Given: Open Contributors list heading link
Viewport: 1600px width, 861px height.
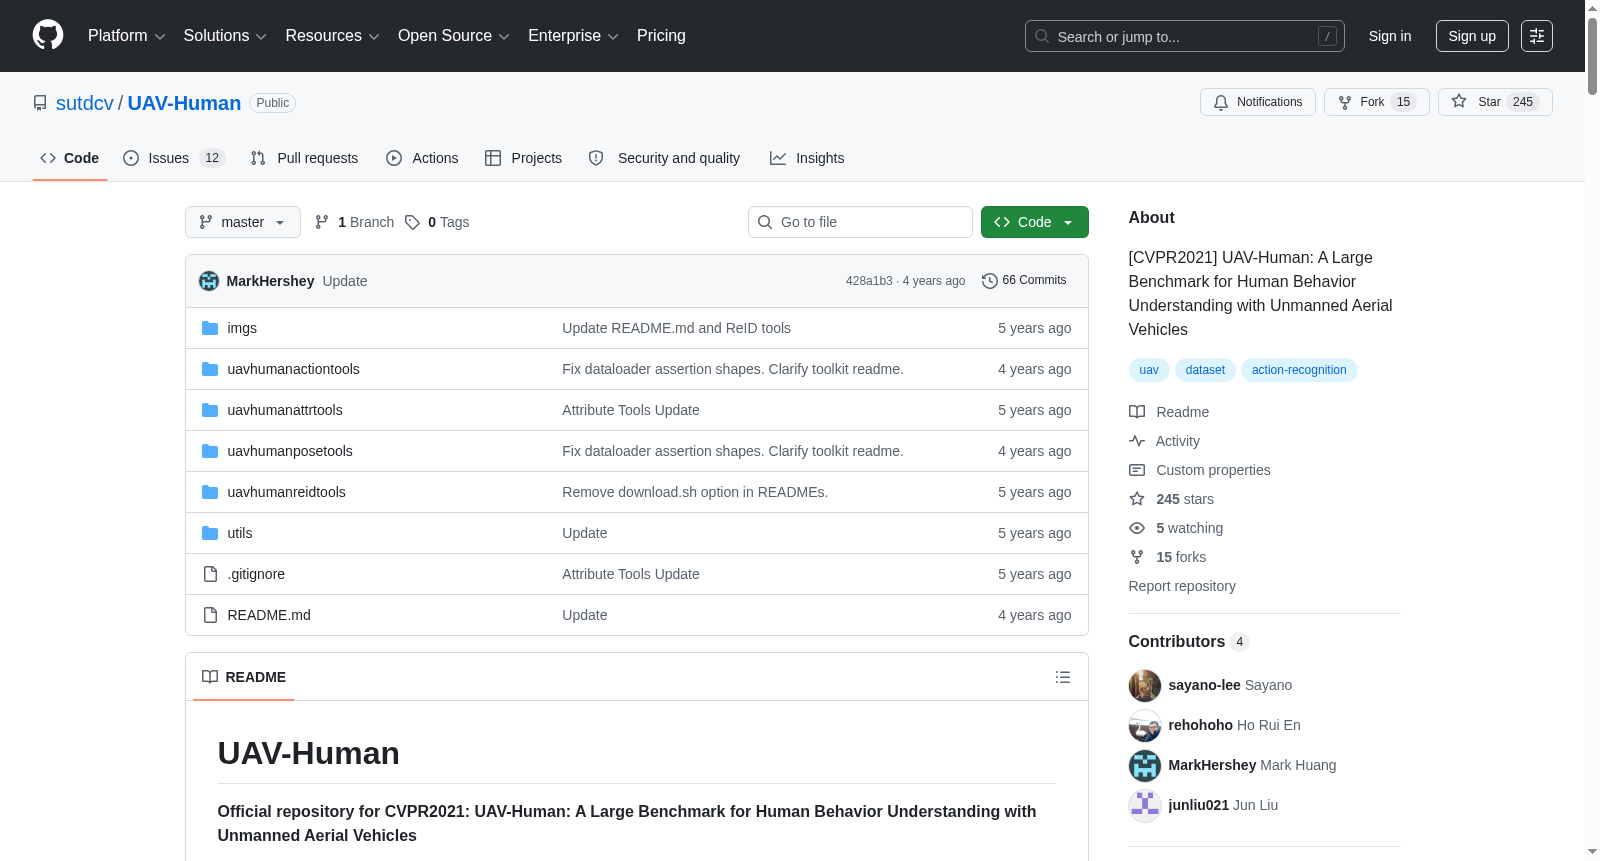Looking at the screenshot, I should click(x=1189, y=642).
